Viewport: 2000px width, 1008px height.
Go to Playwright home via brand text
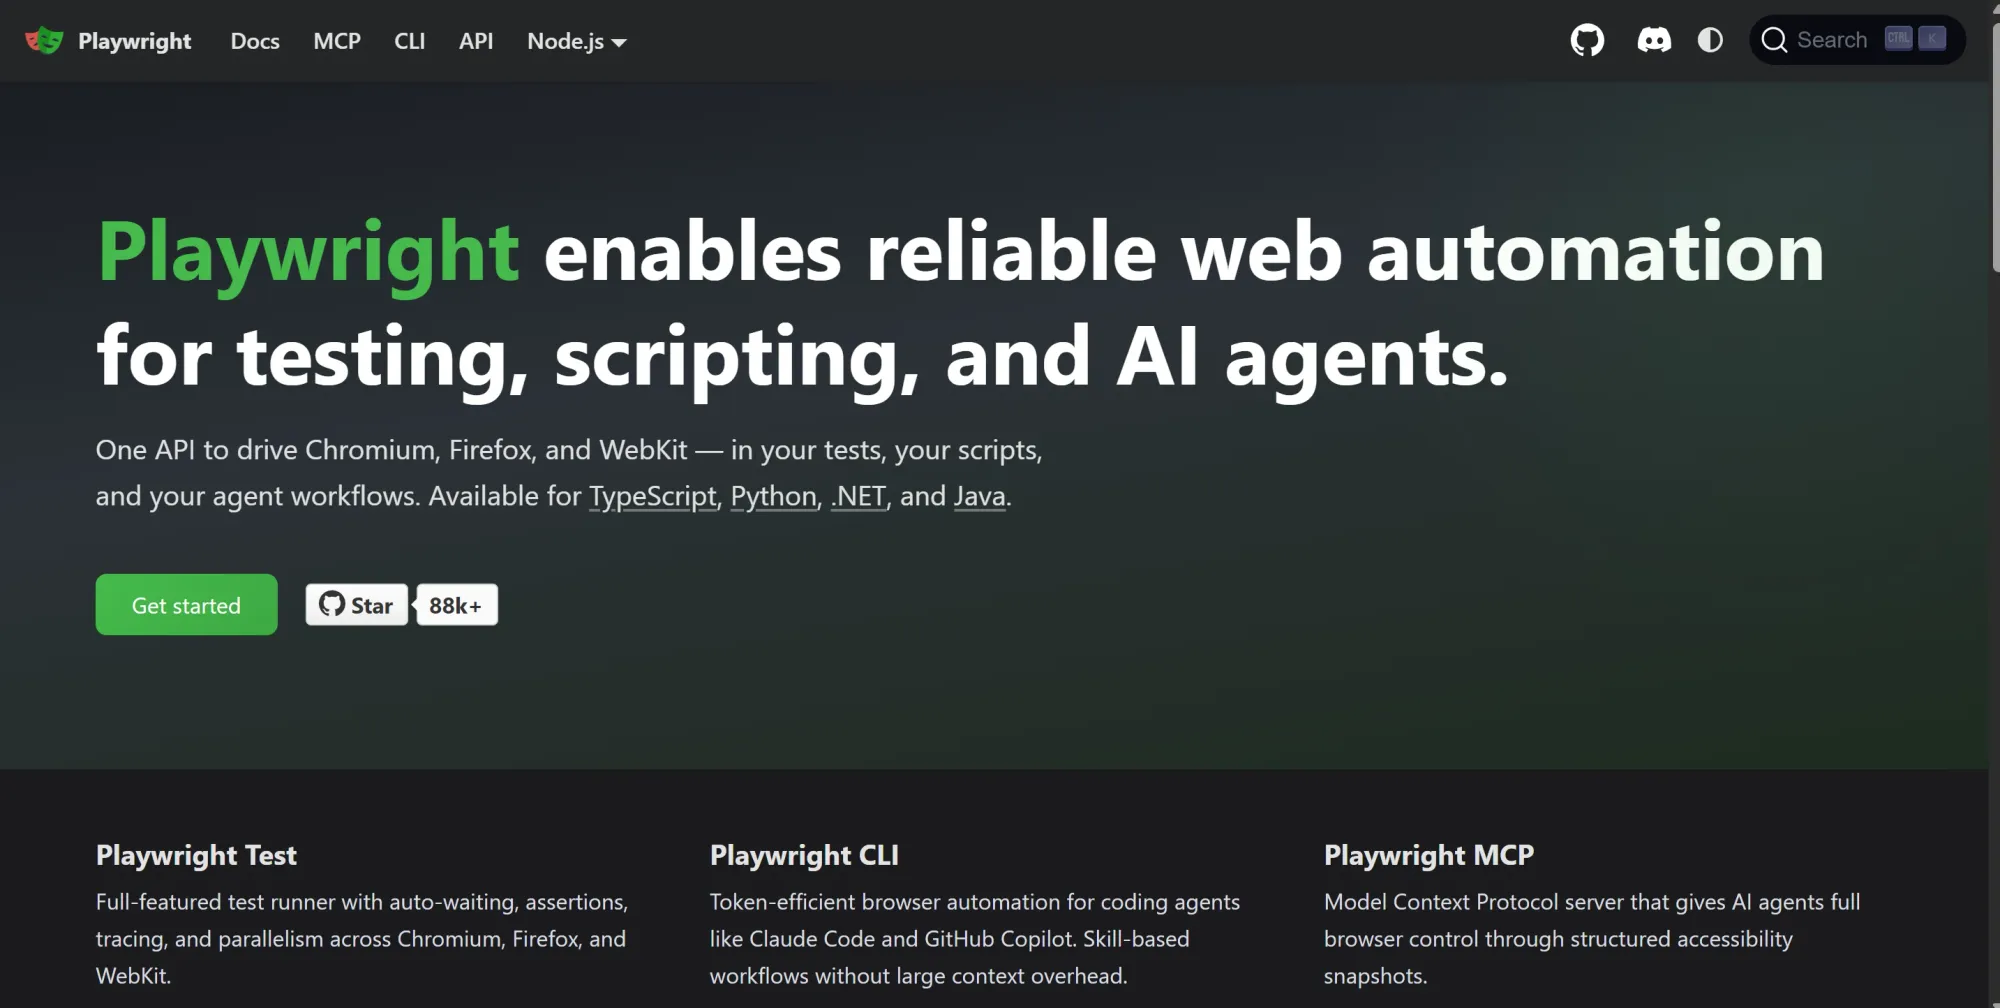(135, 41)
